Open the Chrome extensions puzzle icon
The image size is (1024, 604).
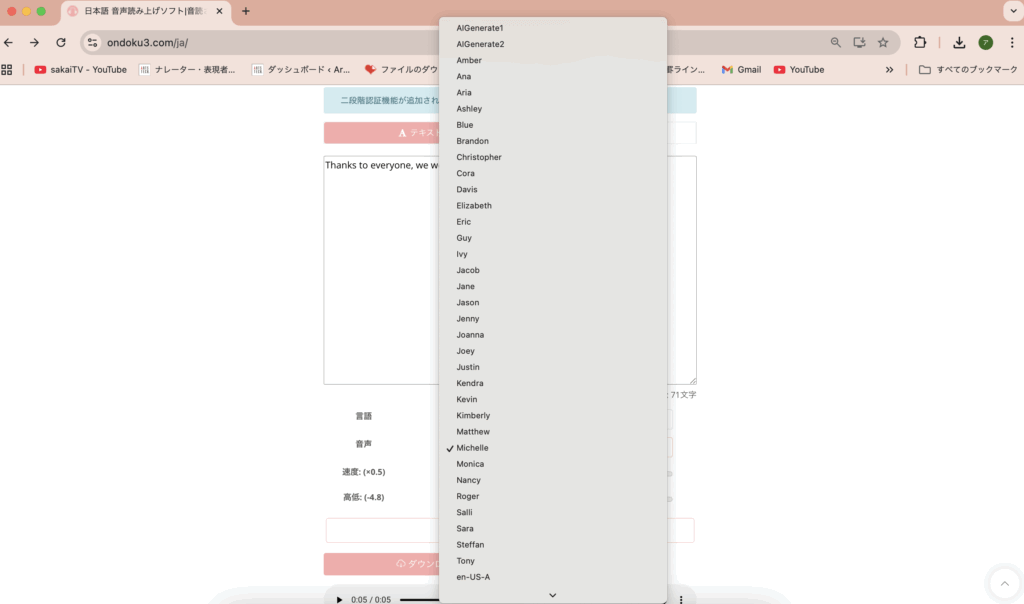pos(920,43)
